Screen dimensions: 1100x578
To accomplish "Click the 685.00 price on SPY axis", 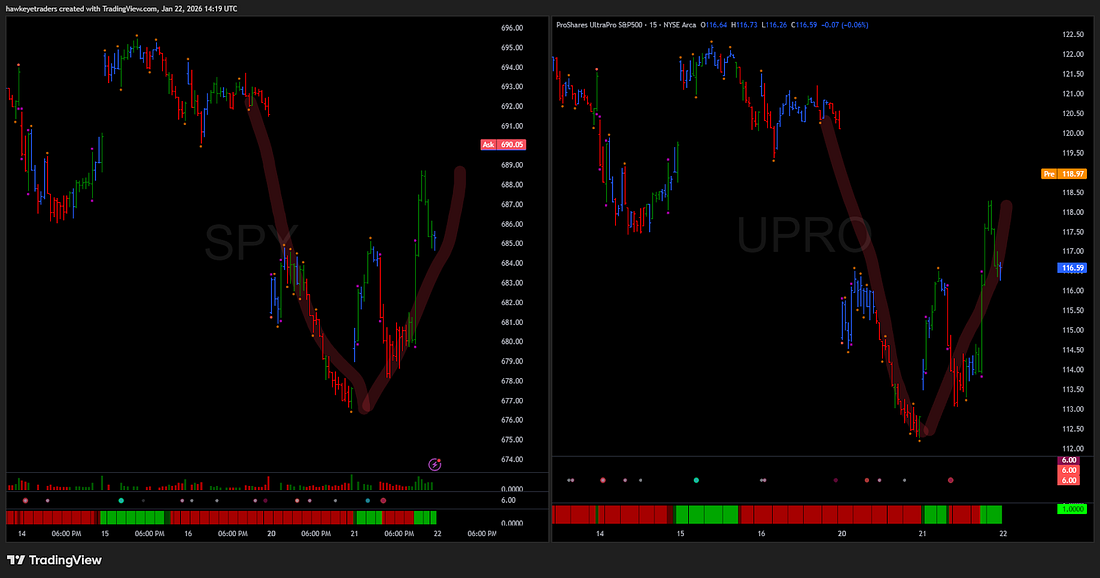I will click(x=512, y=243).
